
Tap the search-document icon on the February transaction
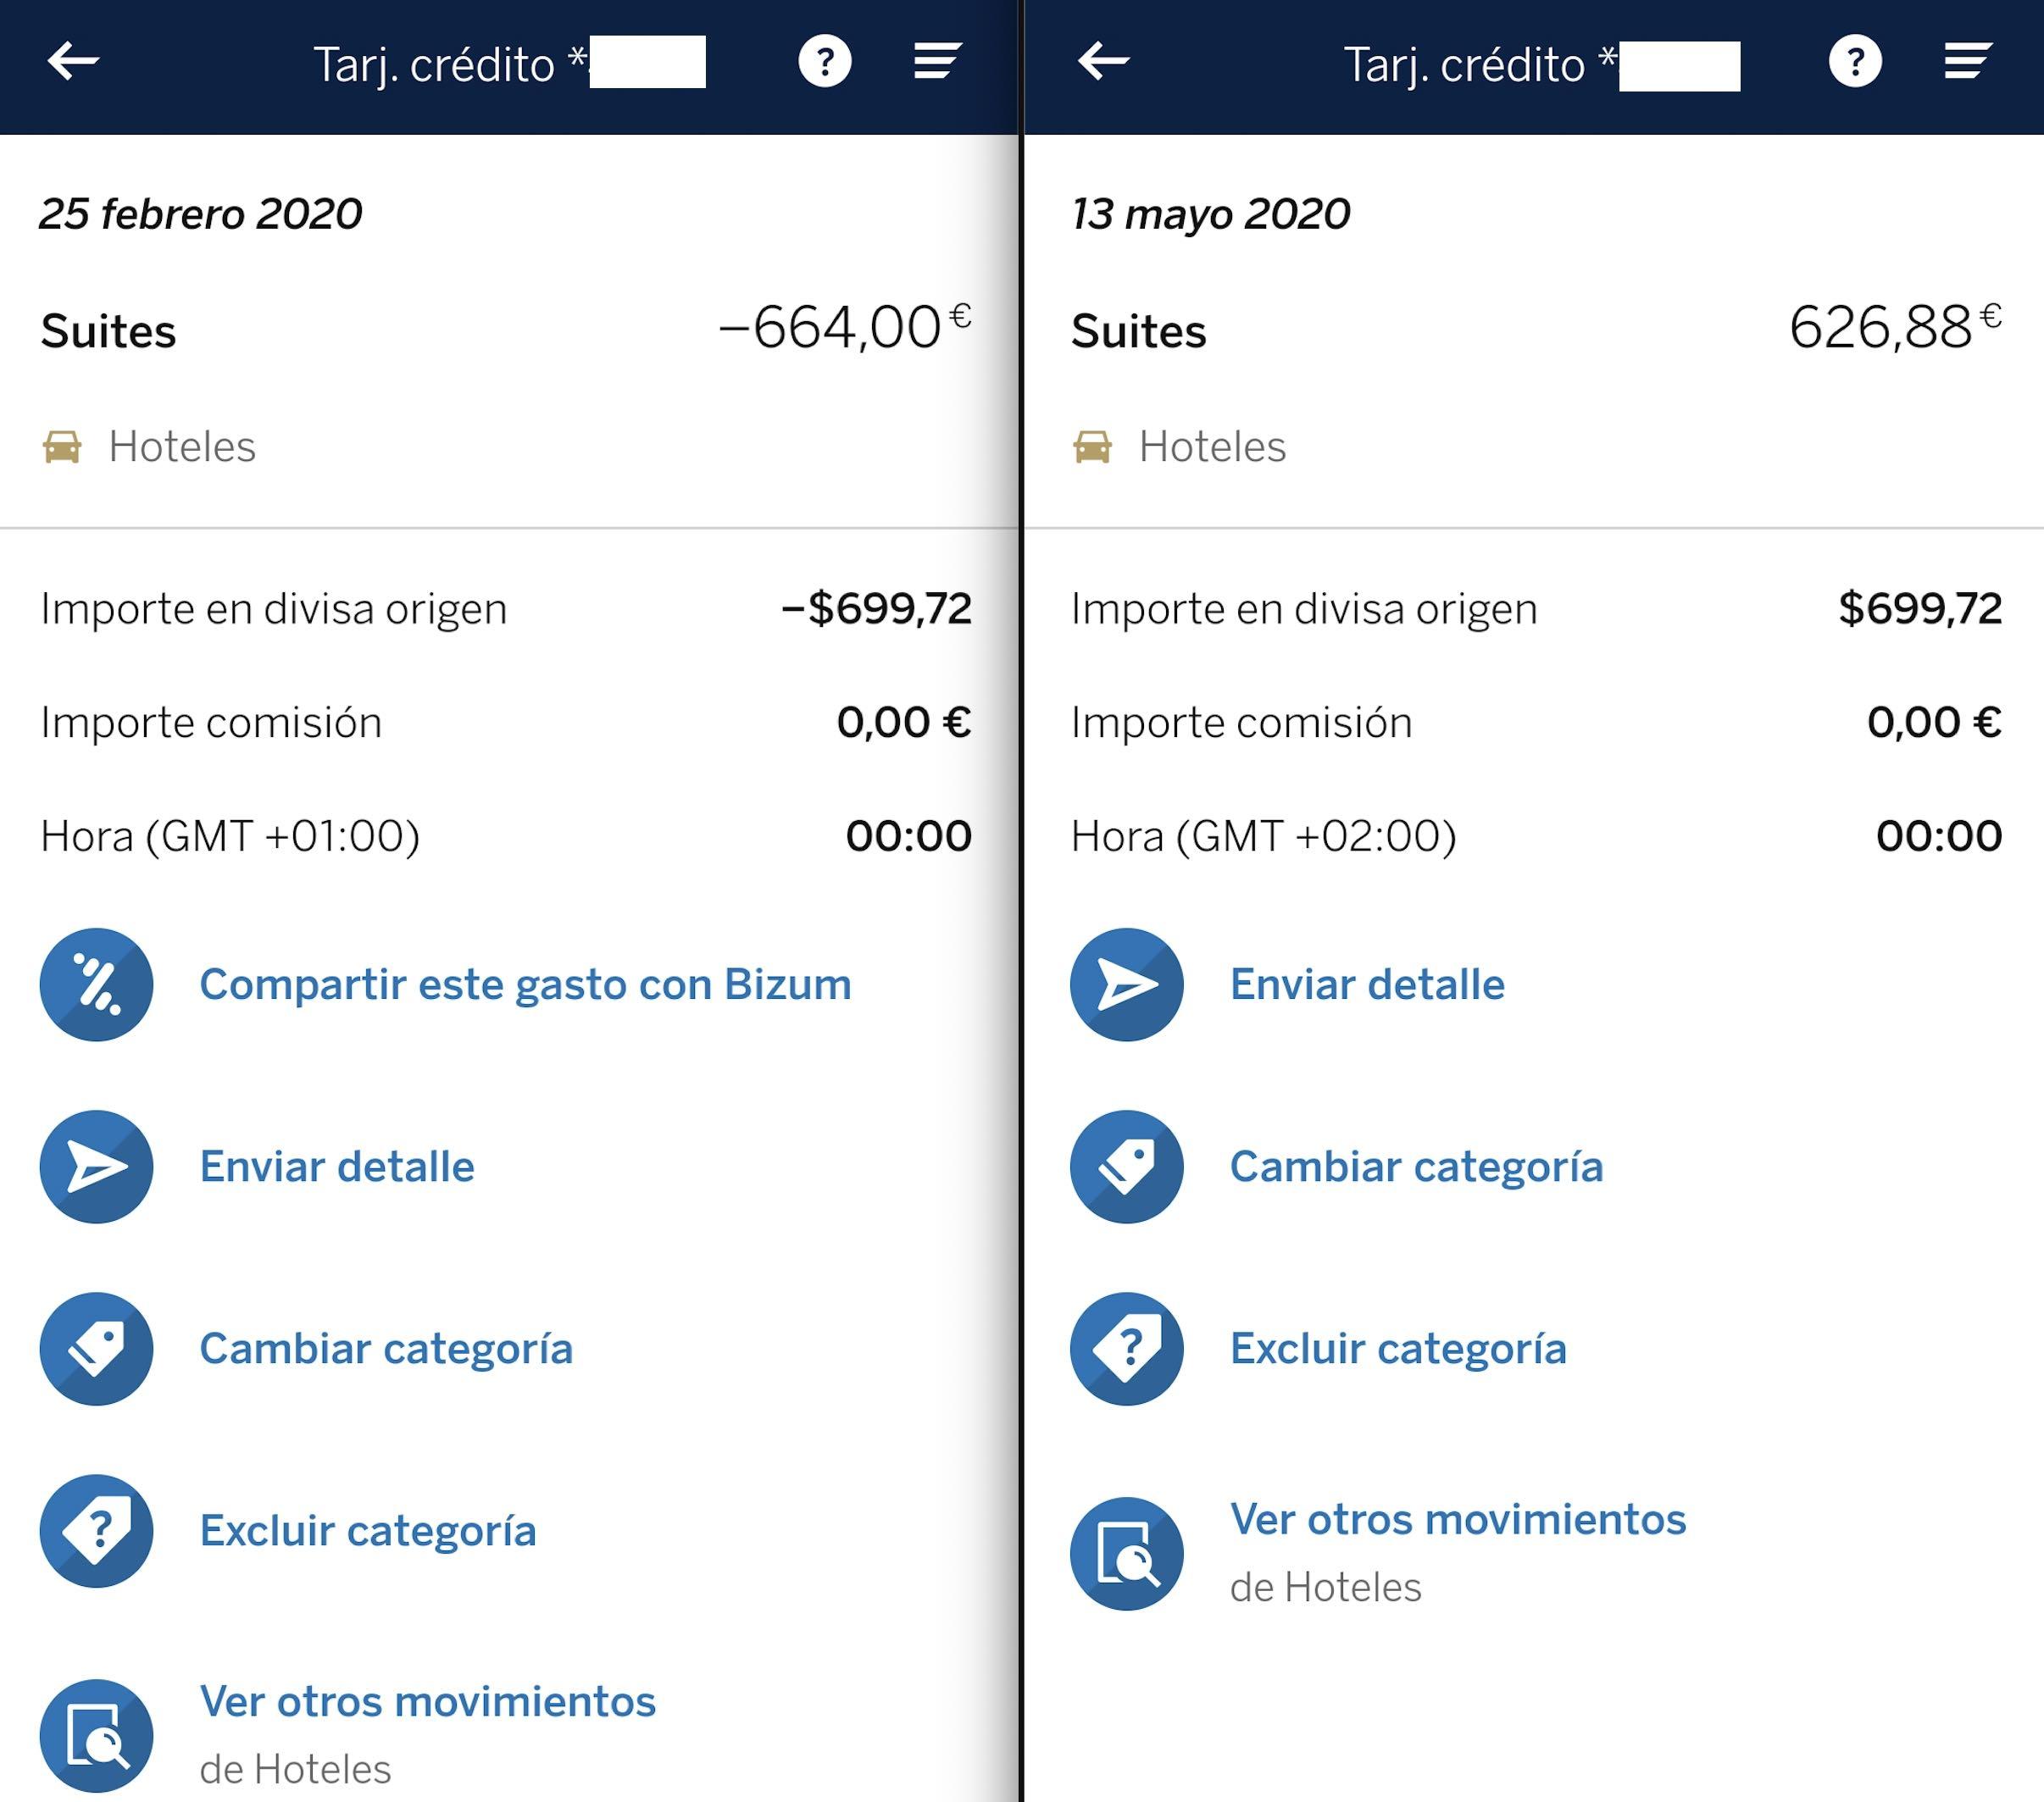point(97,1735)
